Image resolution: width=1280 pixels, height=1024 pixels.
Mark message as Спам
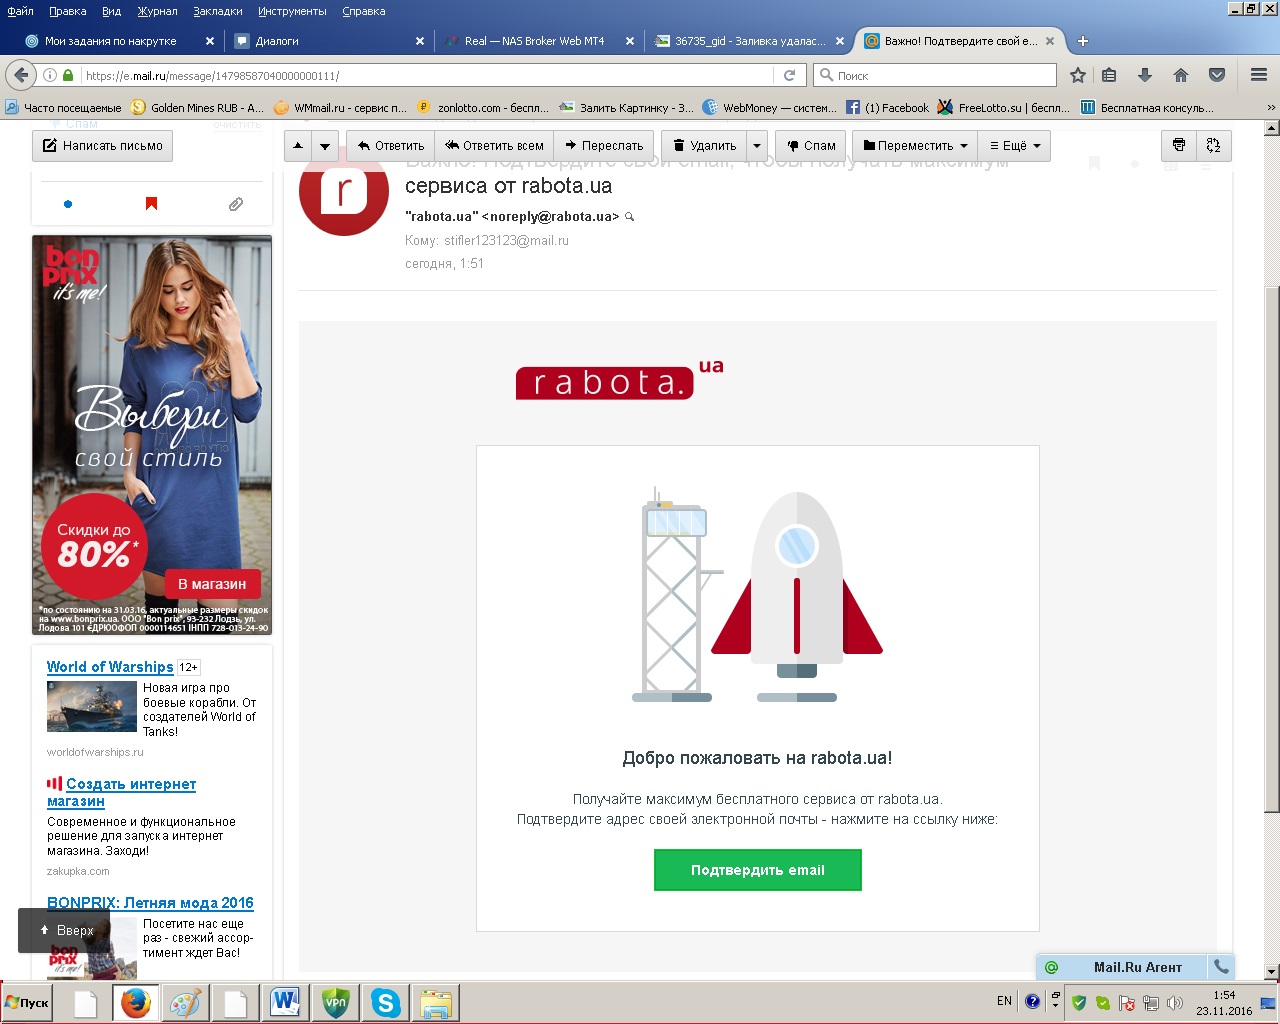pos(811,145)
